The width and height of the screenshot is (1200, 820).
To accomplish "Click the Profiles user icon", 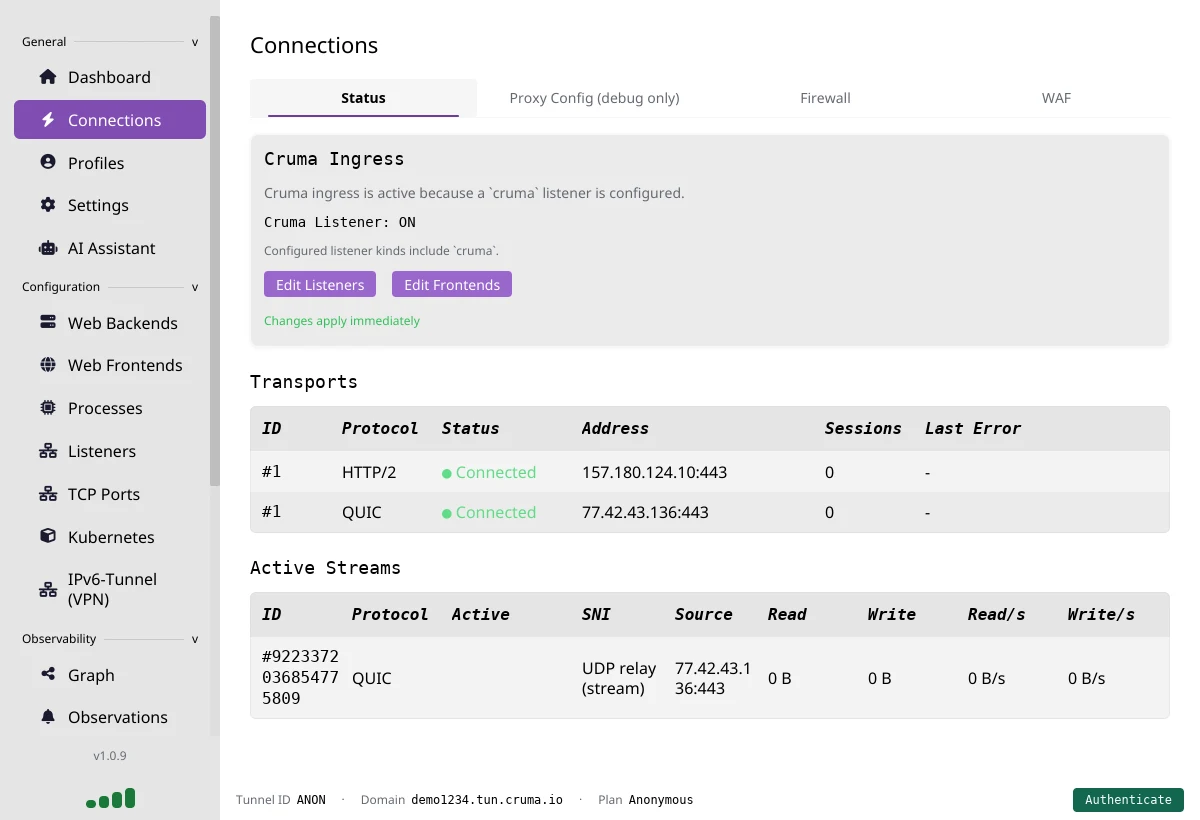I will point(47,162).
